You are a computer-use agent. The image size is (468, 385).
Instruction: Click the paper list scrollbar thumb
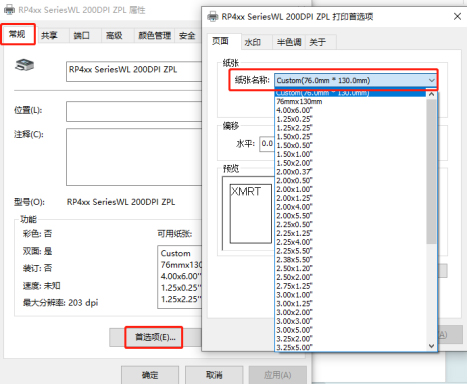[431, 171]
